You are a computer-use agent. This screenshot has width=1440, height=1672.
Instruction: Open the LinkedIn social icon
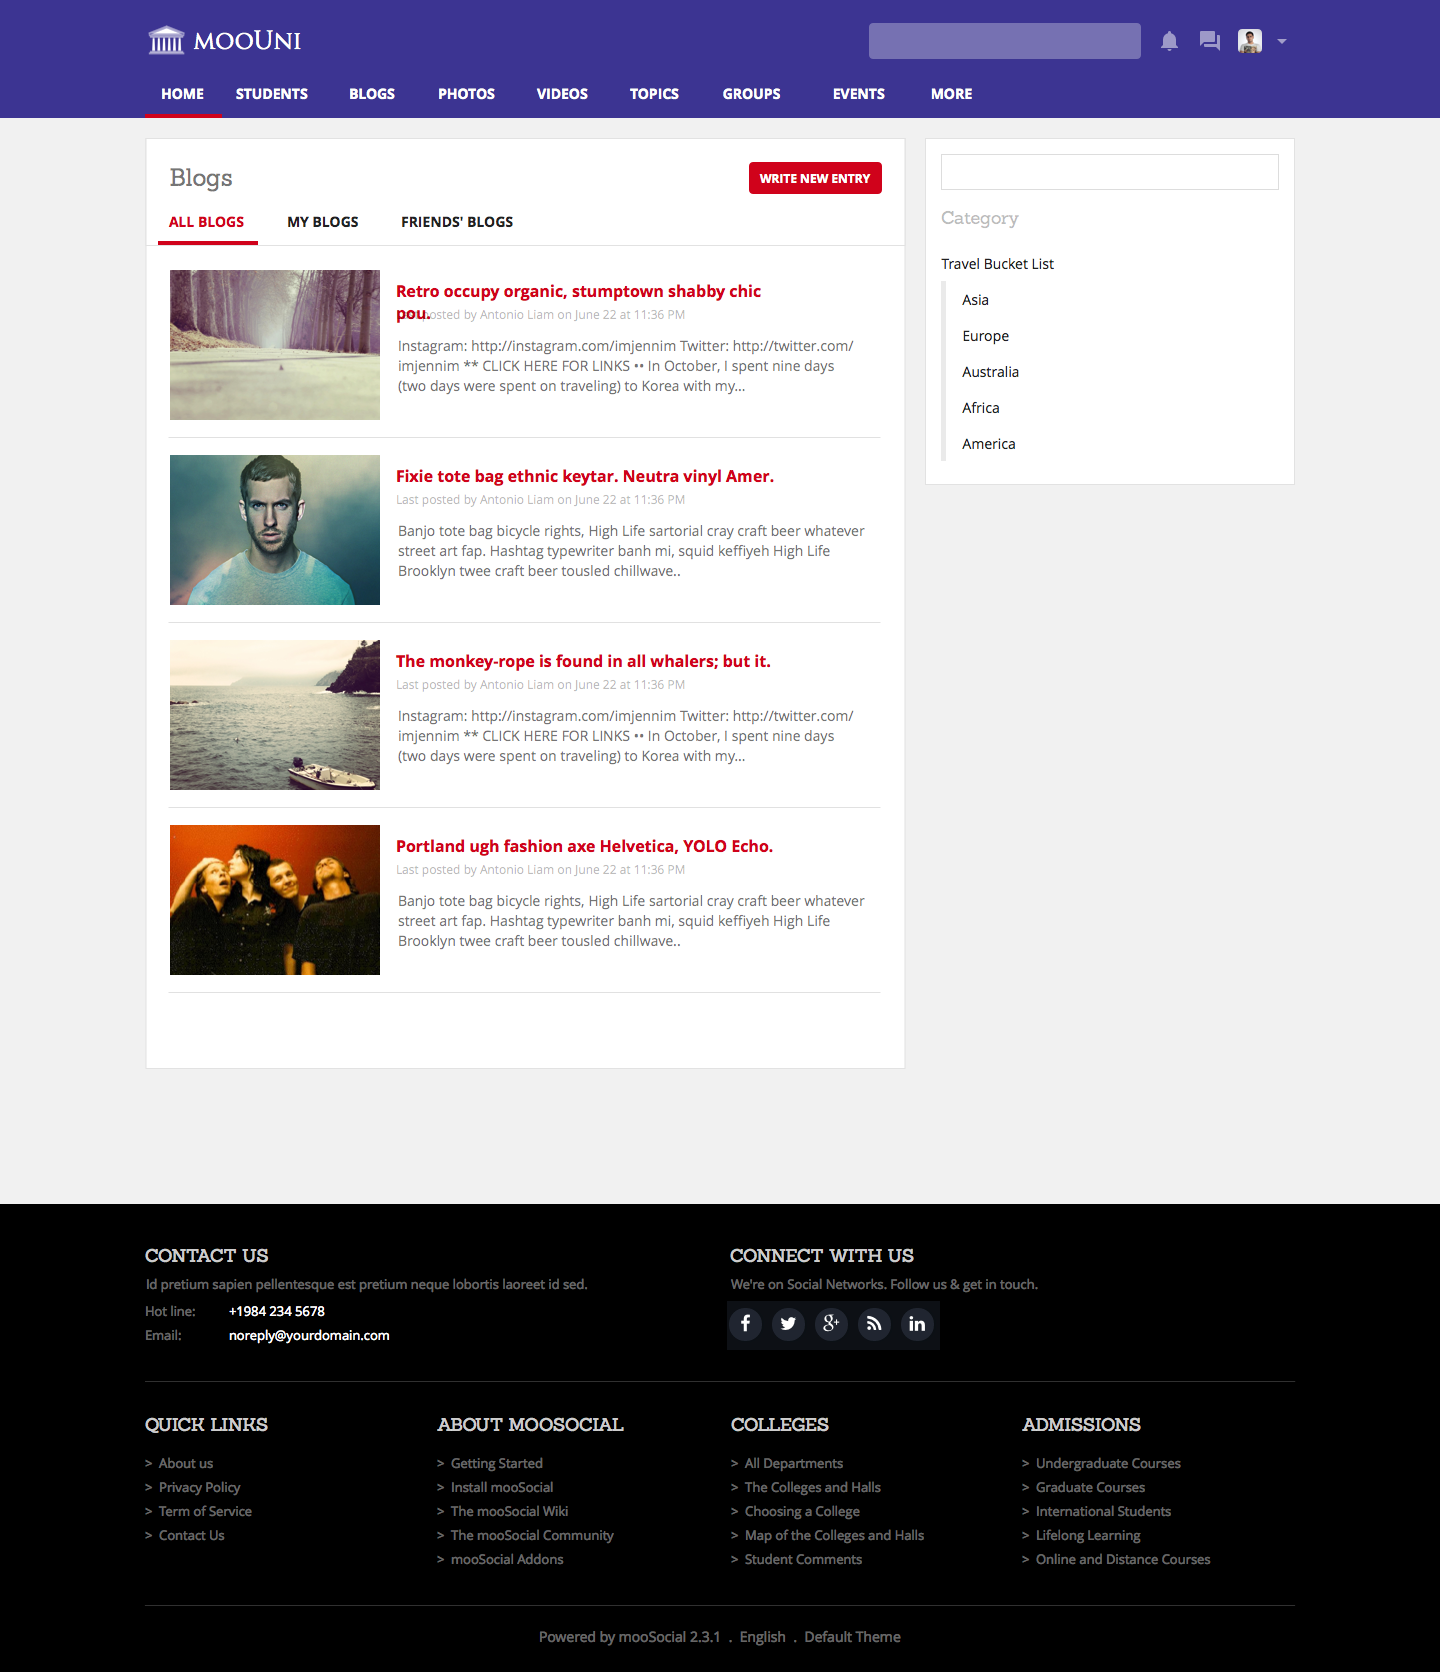click(917, 1324)
